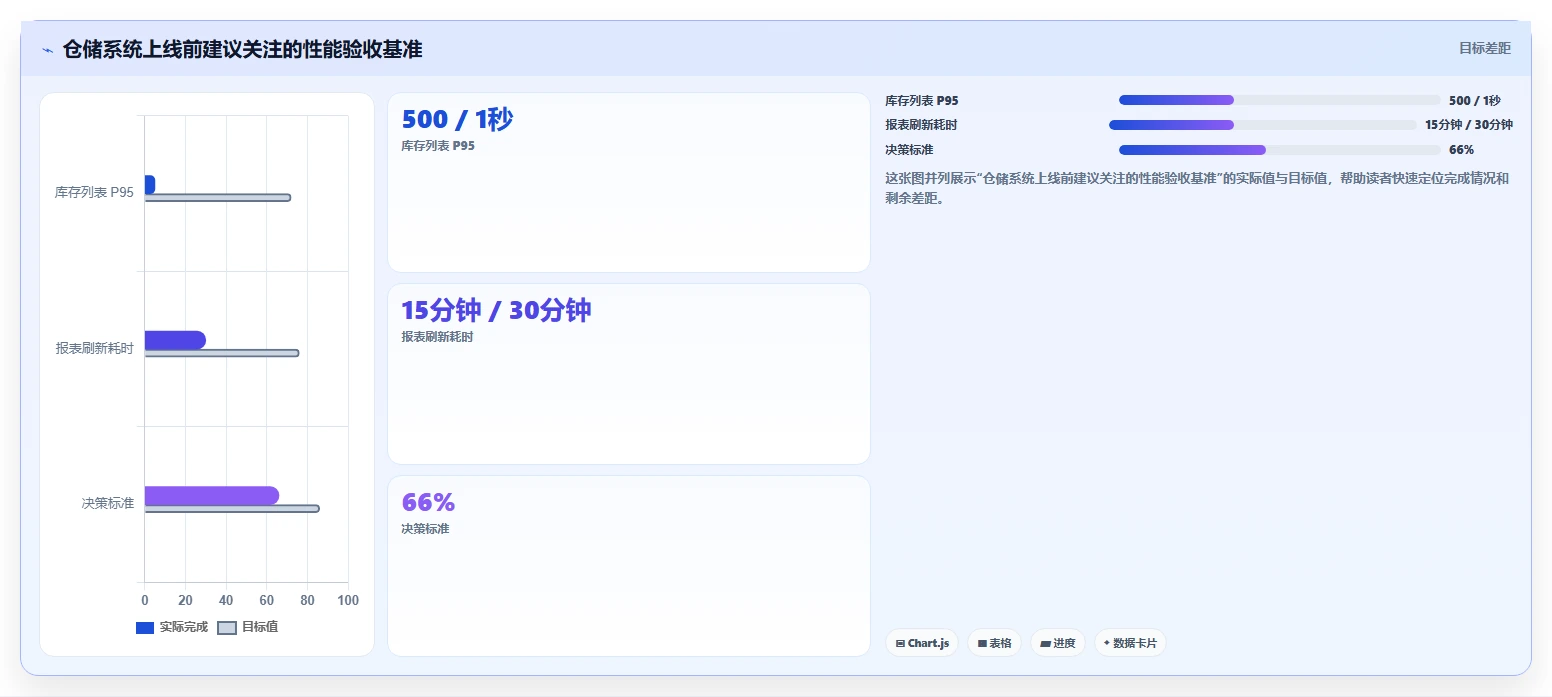
Task: Click the description paragraph starting 这张图并列展示
Action: pyautogui.click(x=1197, y=188)
